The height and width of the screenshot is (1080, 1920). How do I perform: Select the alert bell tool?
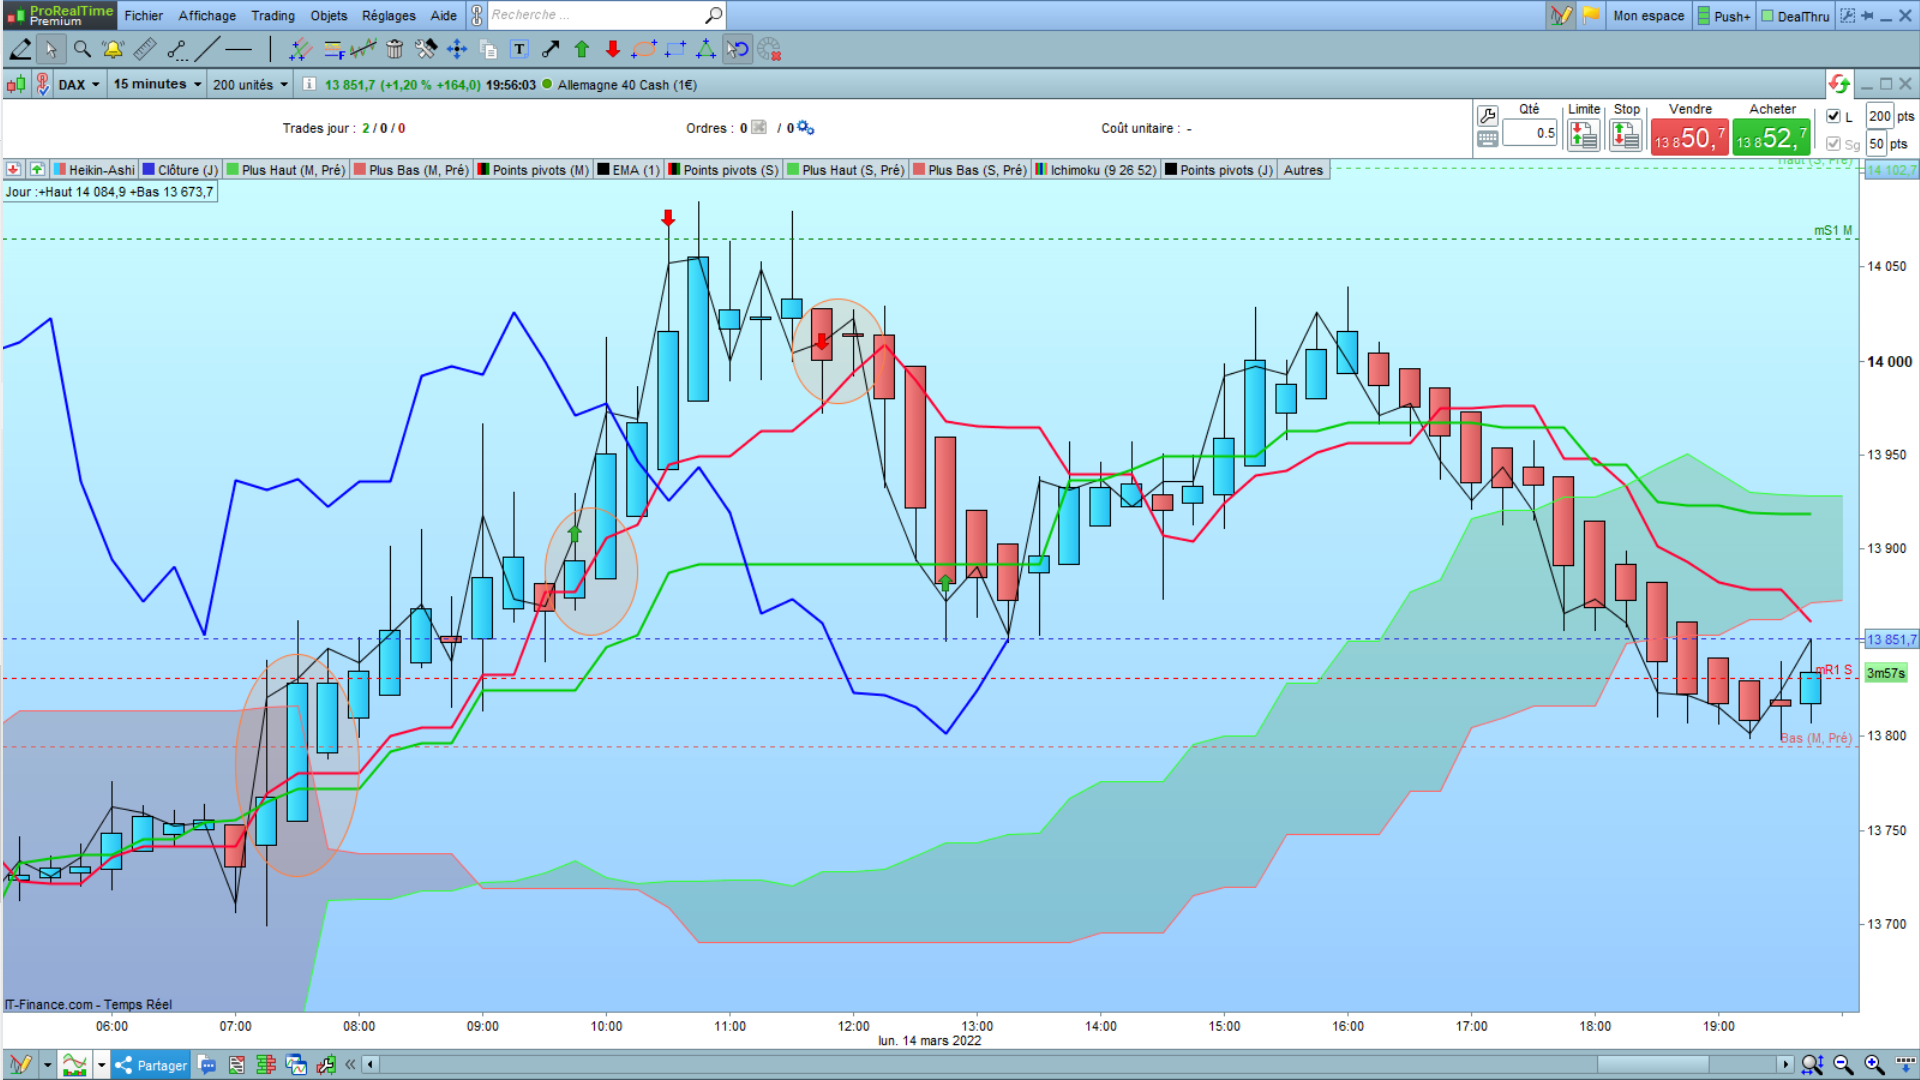(113, 49)
